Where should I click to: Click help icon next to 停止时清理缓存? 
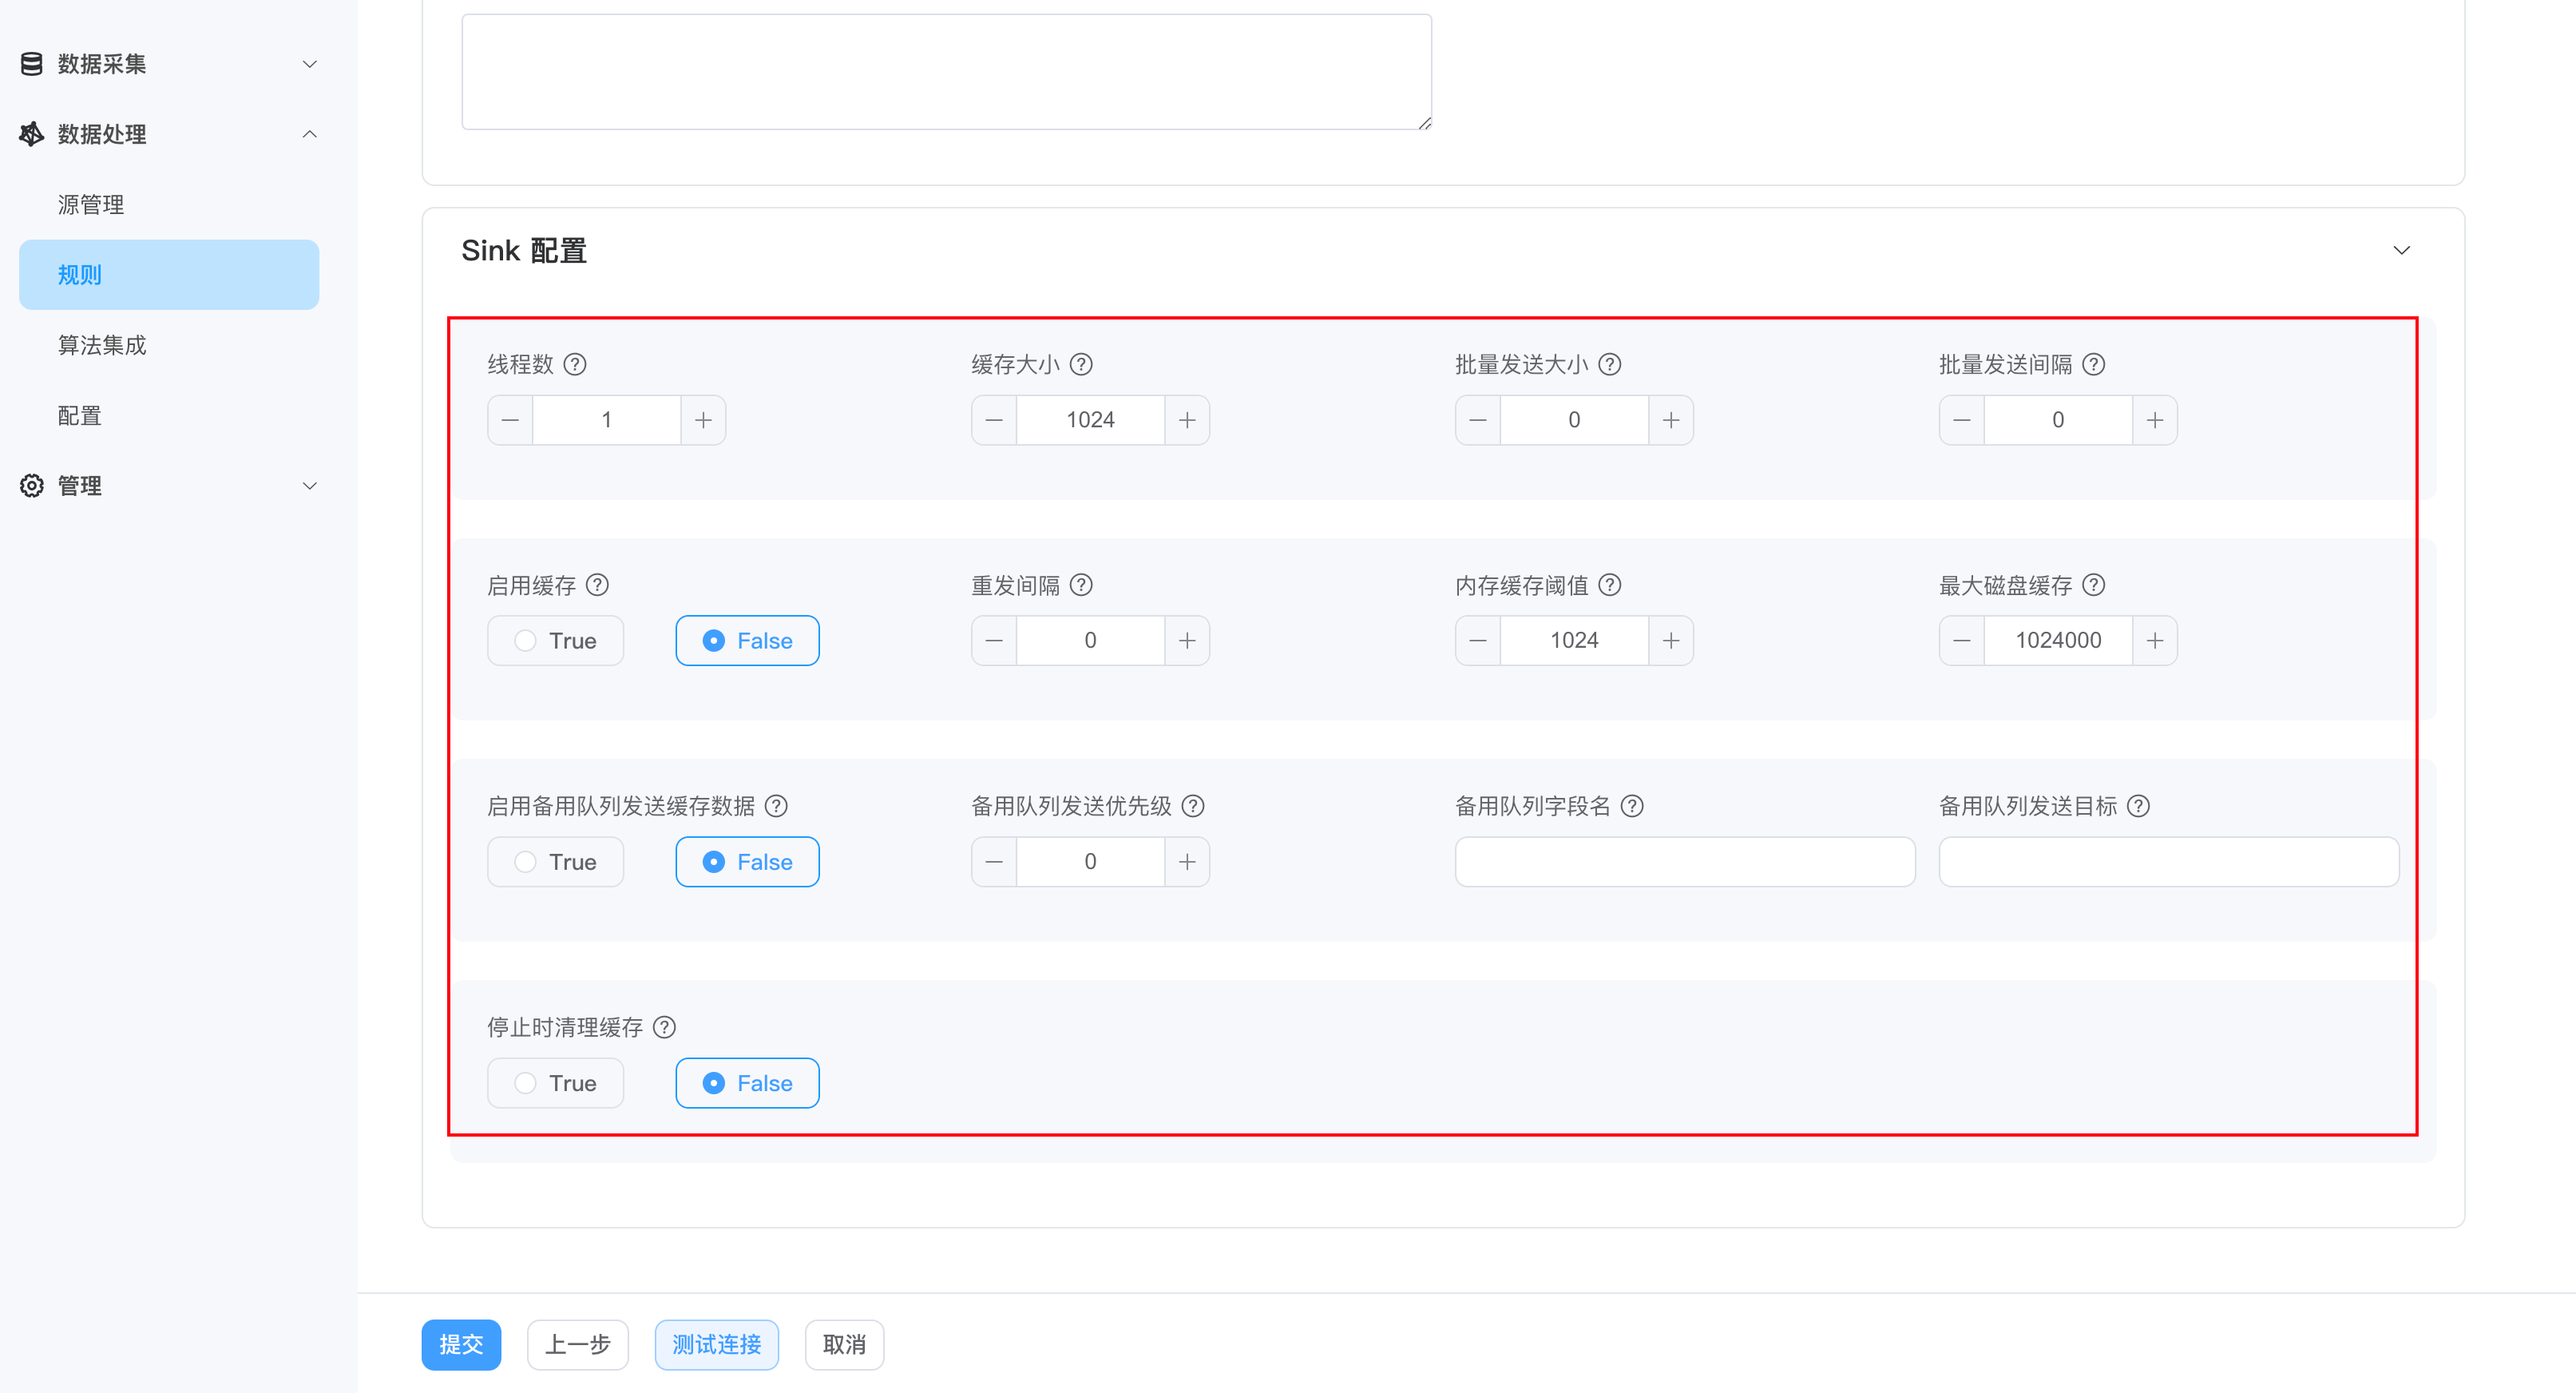coord(664,1027)
